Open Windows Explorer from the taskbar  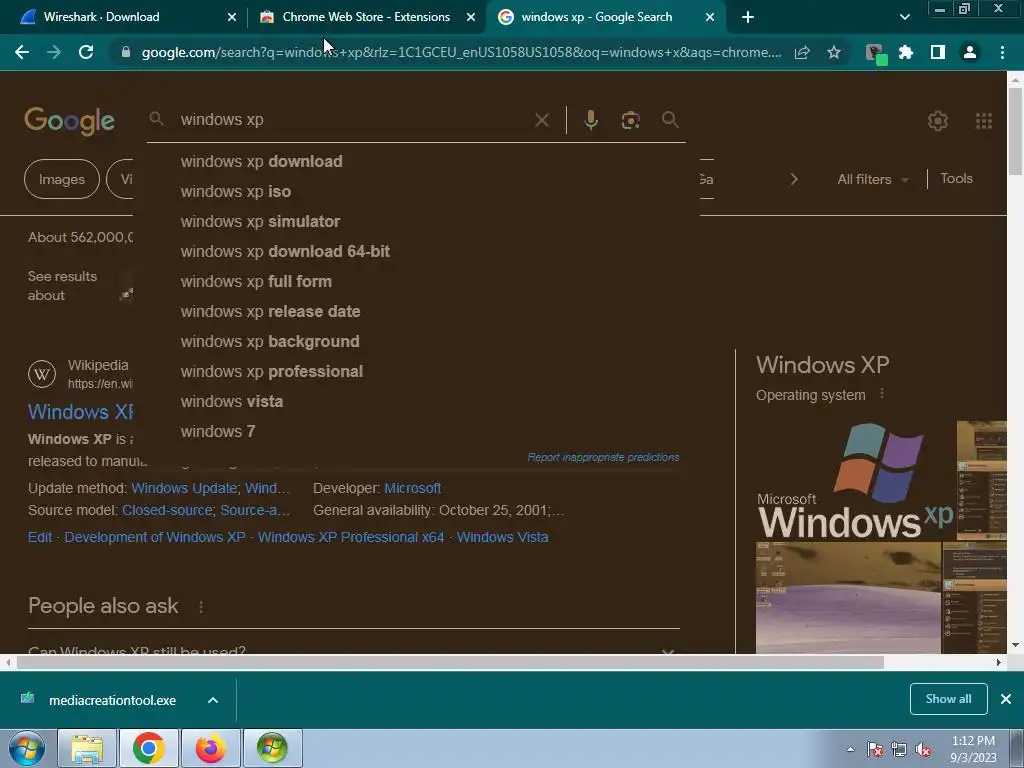point(87,748)
